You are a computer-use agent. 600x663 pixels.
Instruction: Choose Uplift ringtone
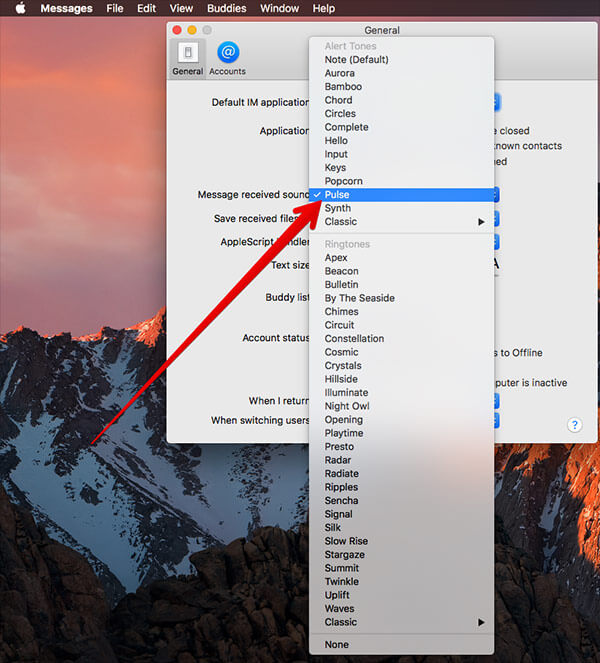(401, 596)
